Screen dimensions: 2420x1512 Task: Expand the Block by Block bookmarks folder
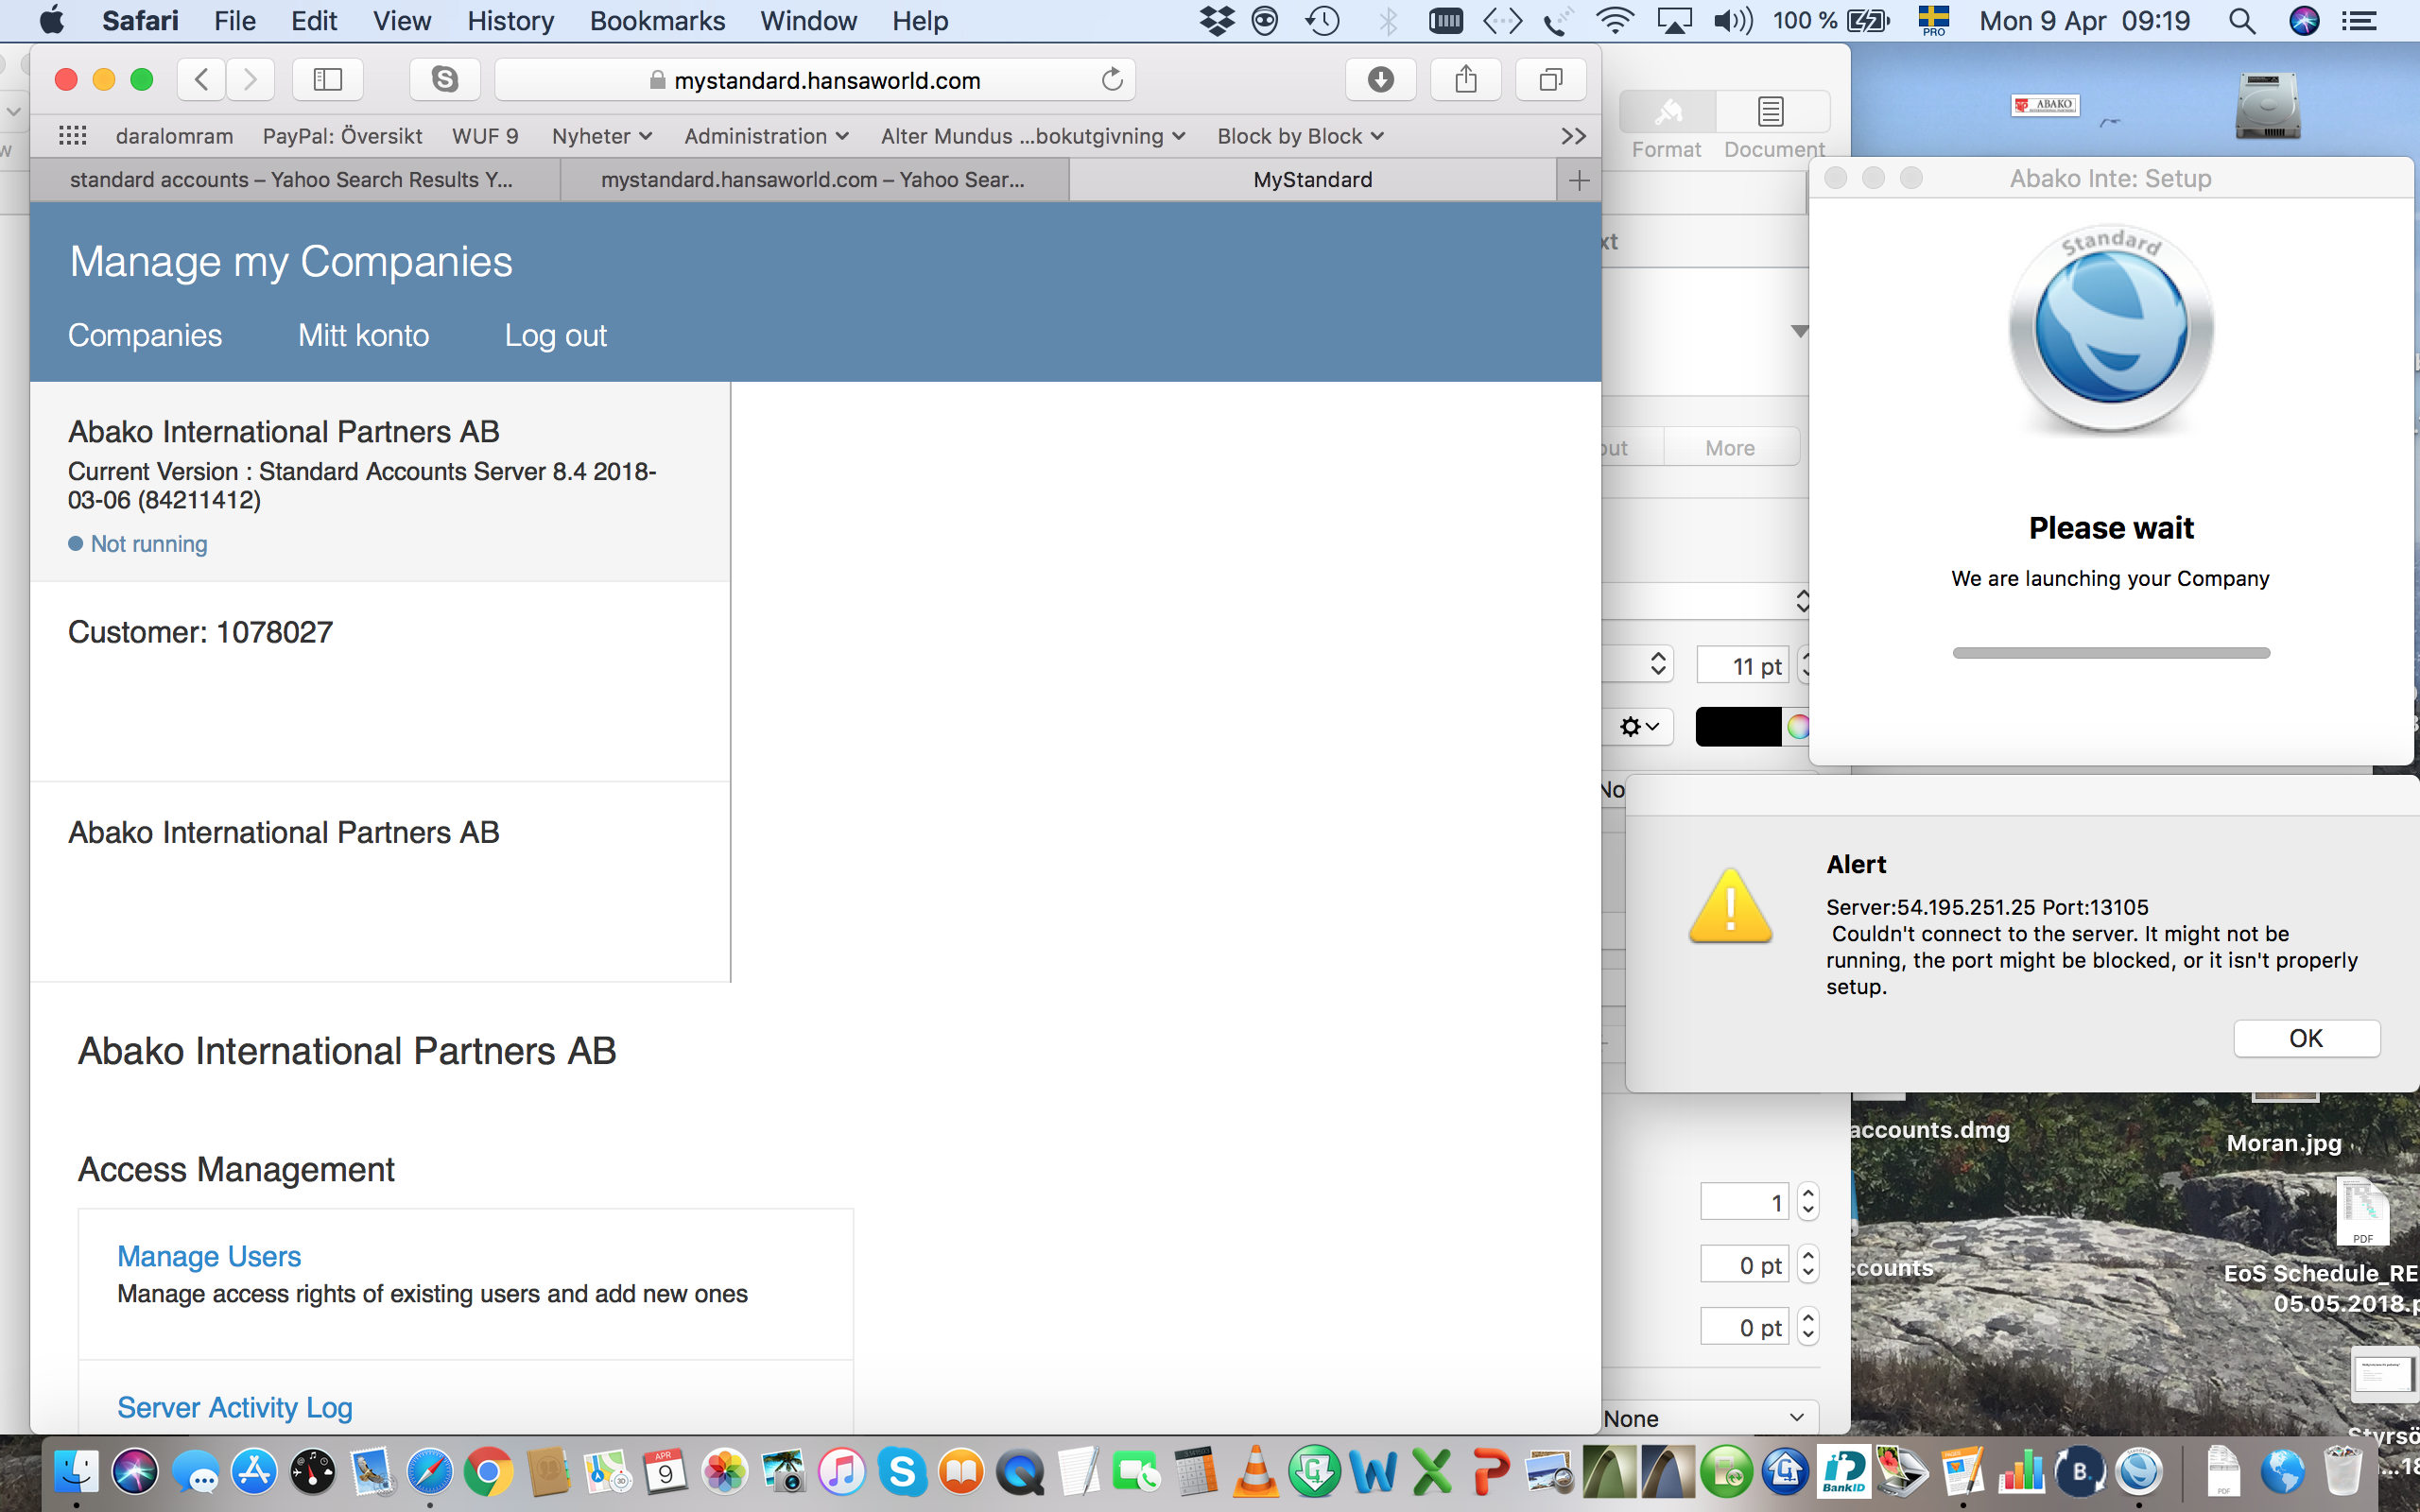pos(1300,136)
